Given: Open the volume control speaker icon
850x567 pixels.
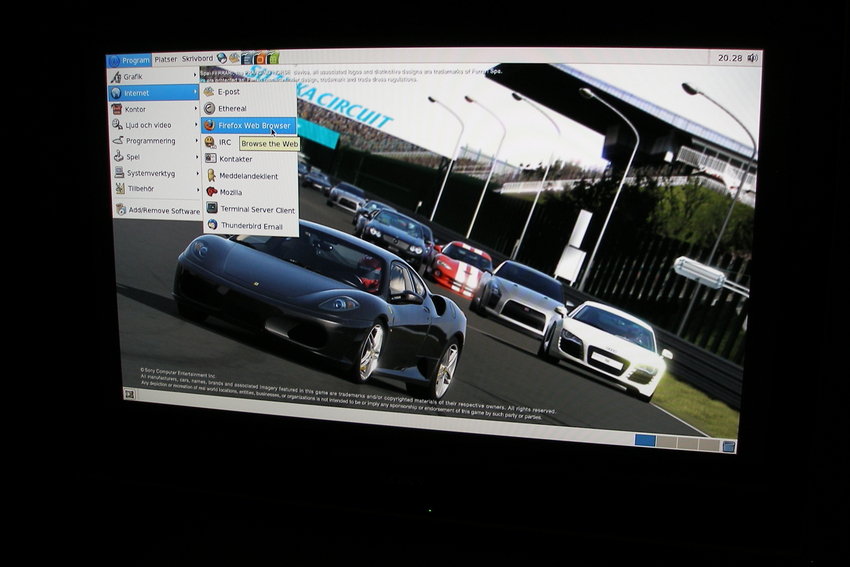Looking at the screenshot, I should point(752,57).
